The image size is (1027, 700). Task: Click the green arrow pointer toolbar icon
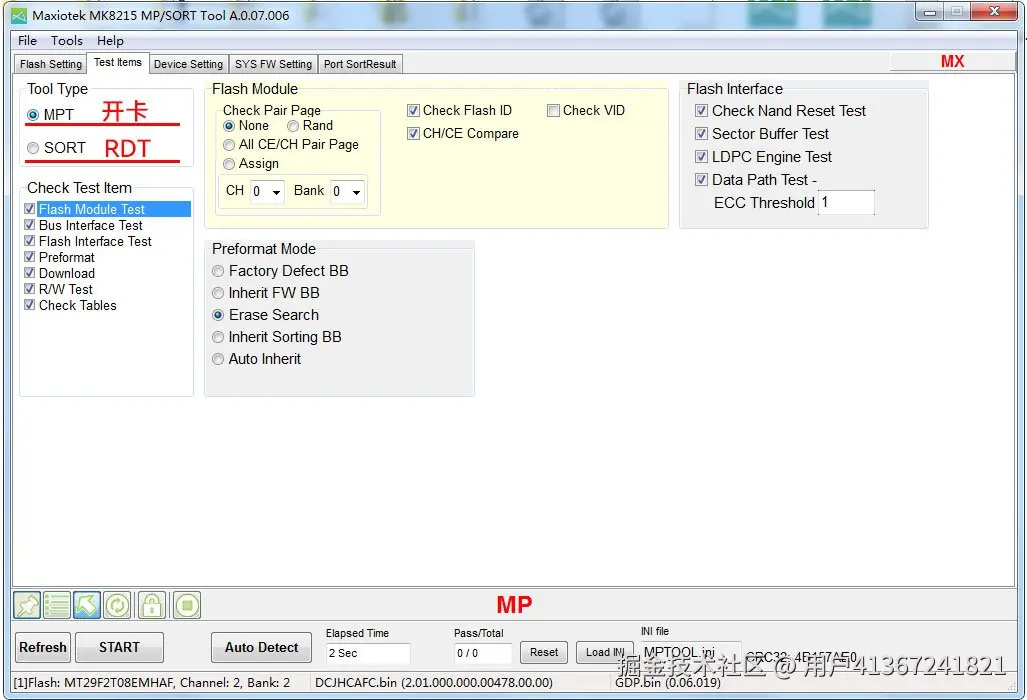[86, 605]
